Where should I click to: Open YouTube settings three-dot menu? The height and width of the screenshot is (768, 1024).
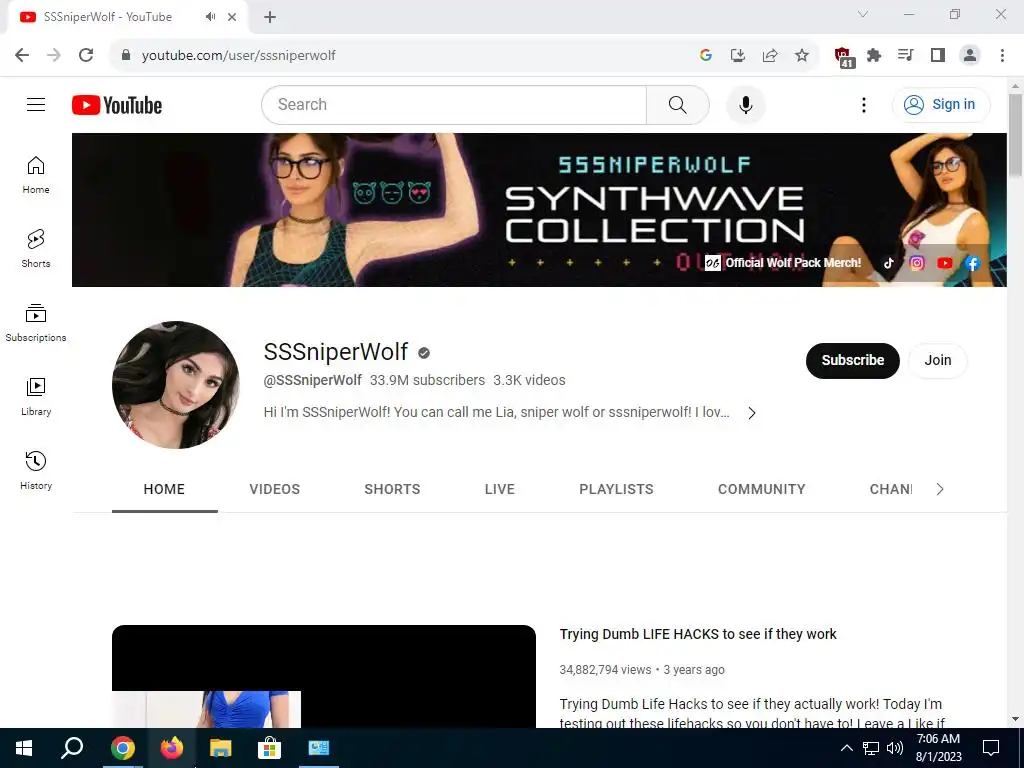pyautogui.click(x=863, y=104)
